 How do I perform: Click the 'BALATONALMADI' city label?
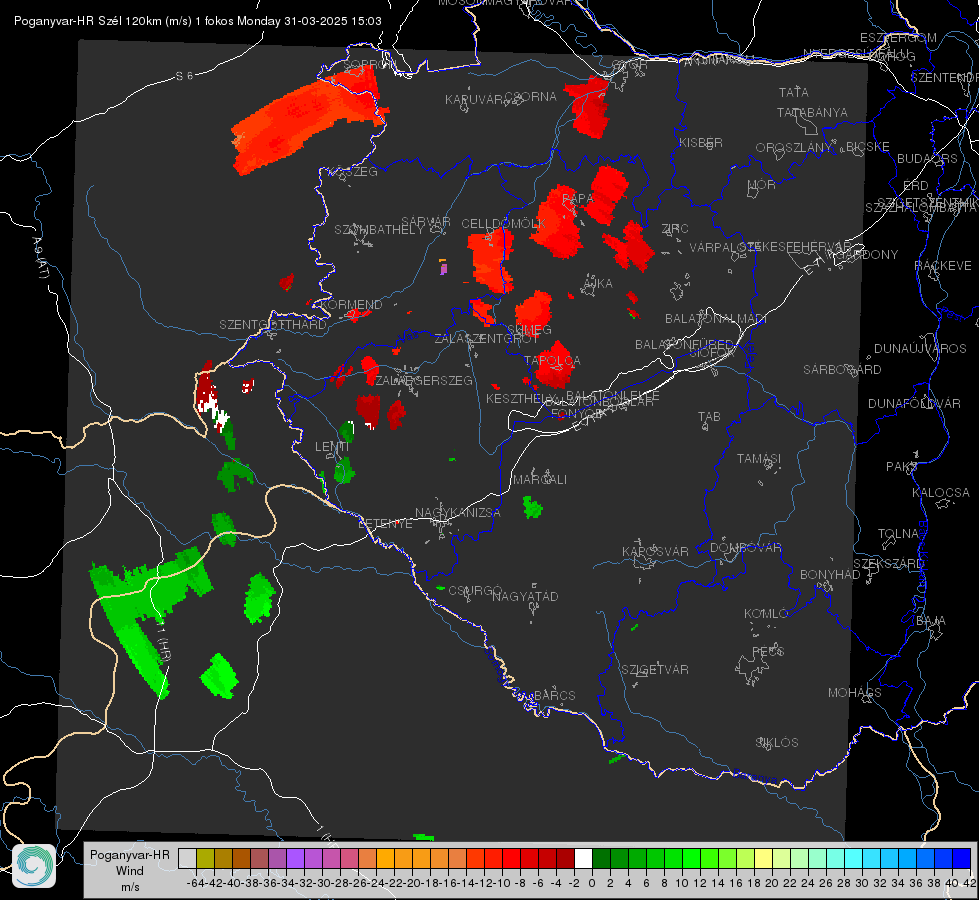pos(716,319)
